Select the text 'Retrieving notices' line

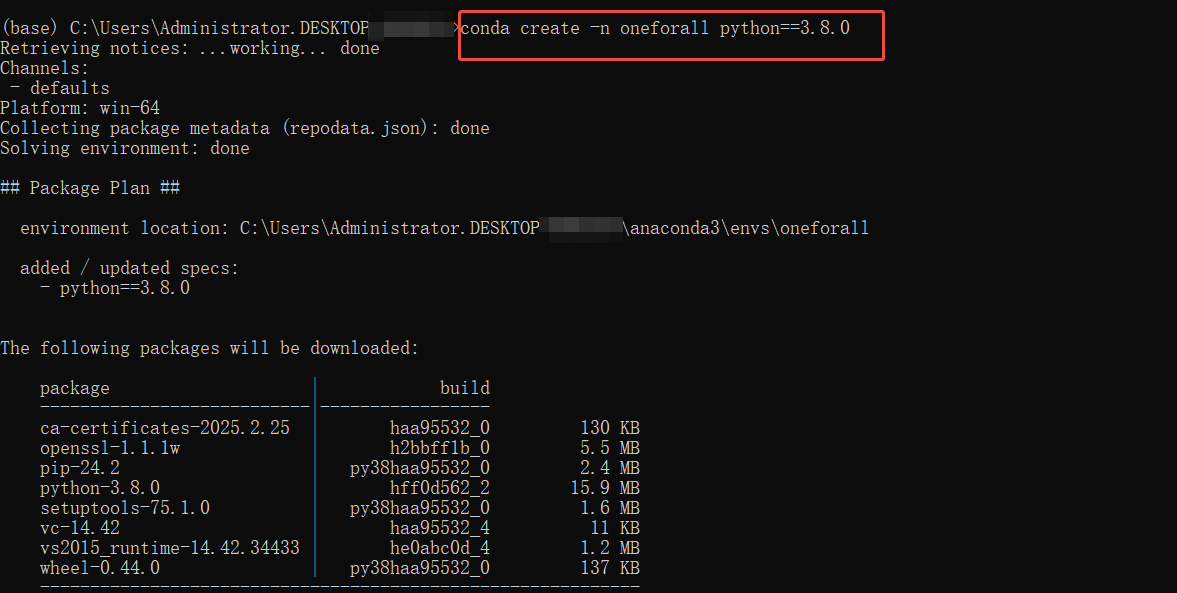point(190,49)
